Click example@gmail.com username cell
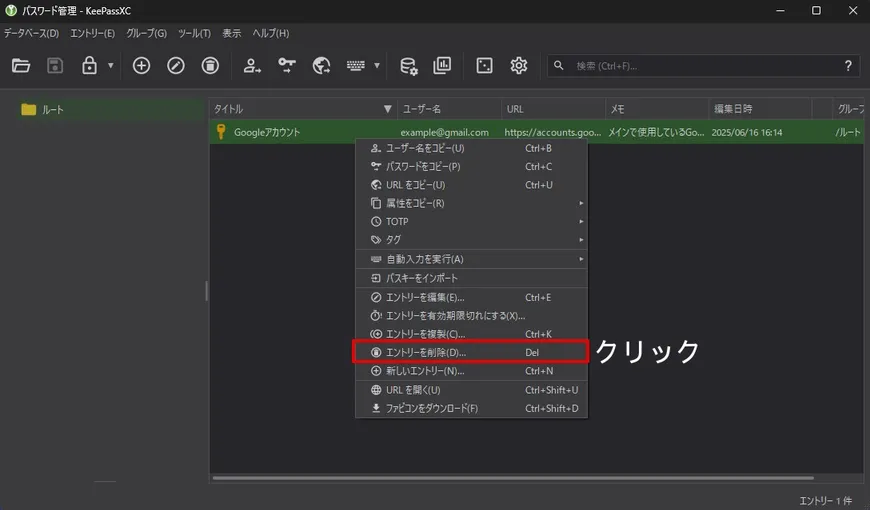The height and width of the screenshot is (510, 870). (444, 132)
